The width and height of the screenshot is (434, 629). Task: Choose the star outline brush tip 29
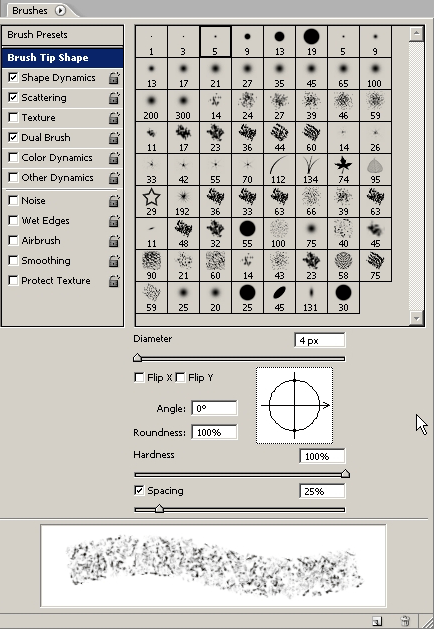pos(151,202)
